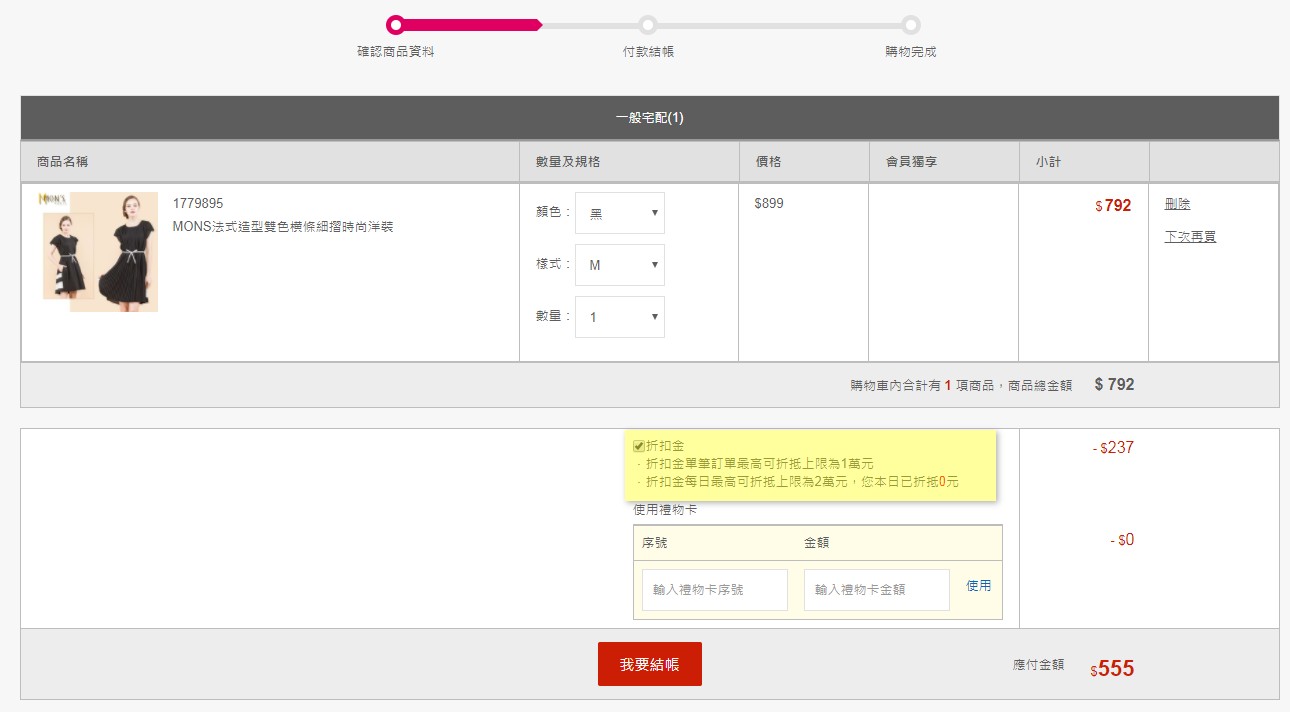Focus the 輸入禮物卡金額 input field
Screen dimensions: 1290x712
877,590
